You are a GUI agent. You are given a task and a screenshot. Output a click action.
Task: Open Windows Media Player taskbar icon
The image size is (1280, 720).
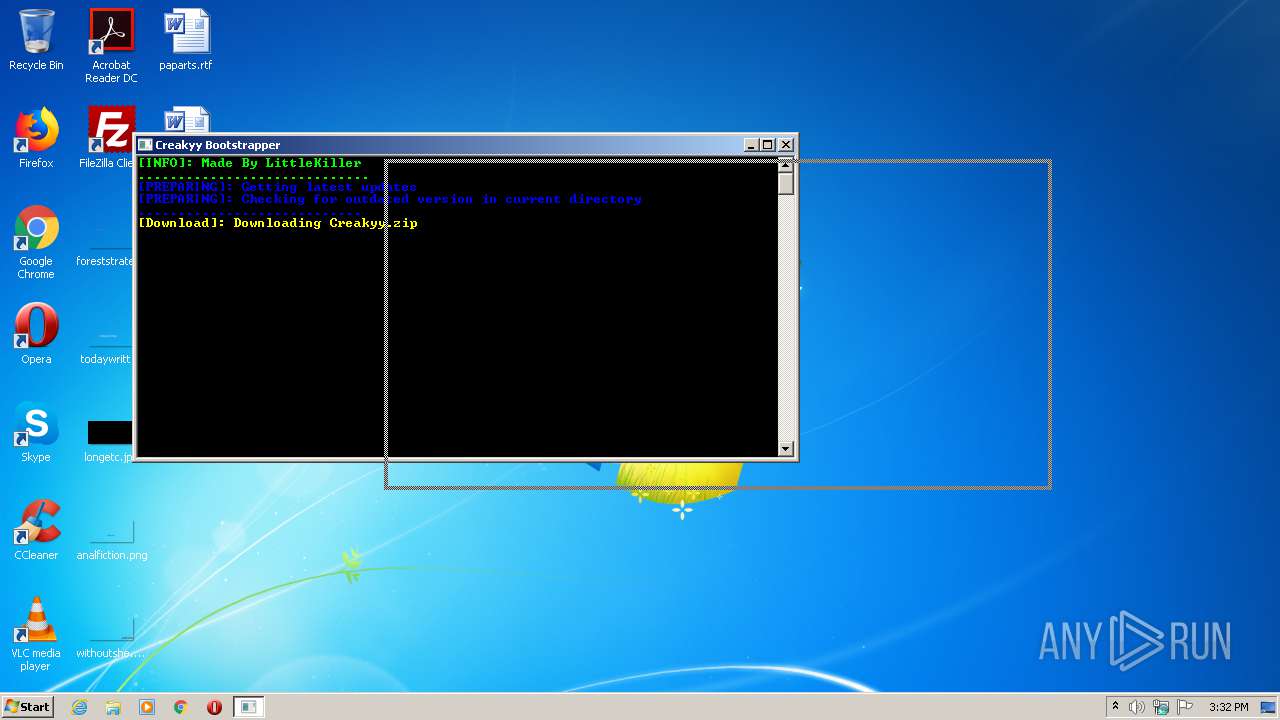pyautogui.click(x=147, y=707)
